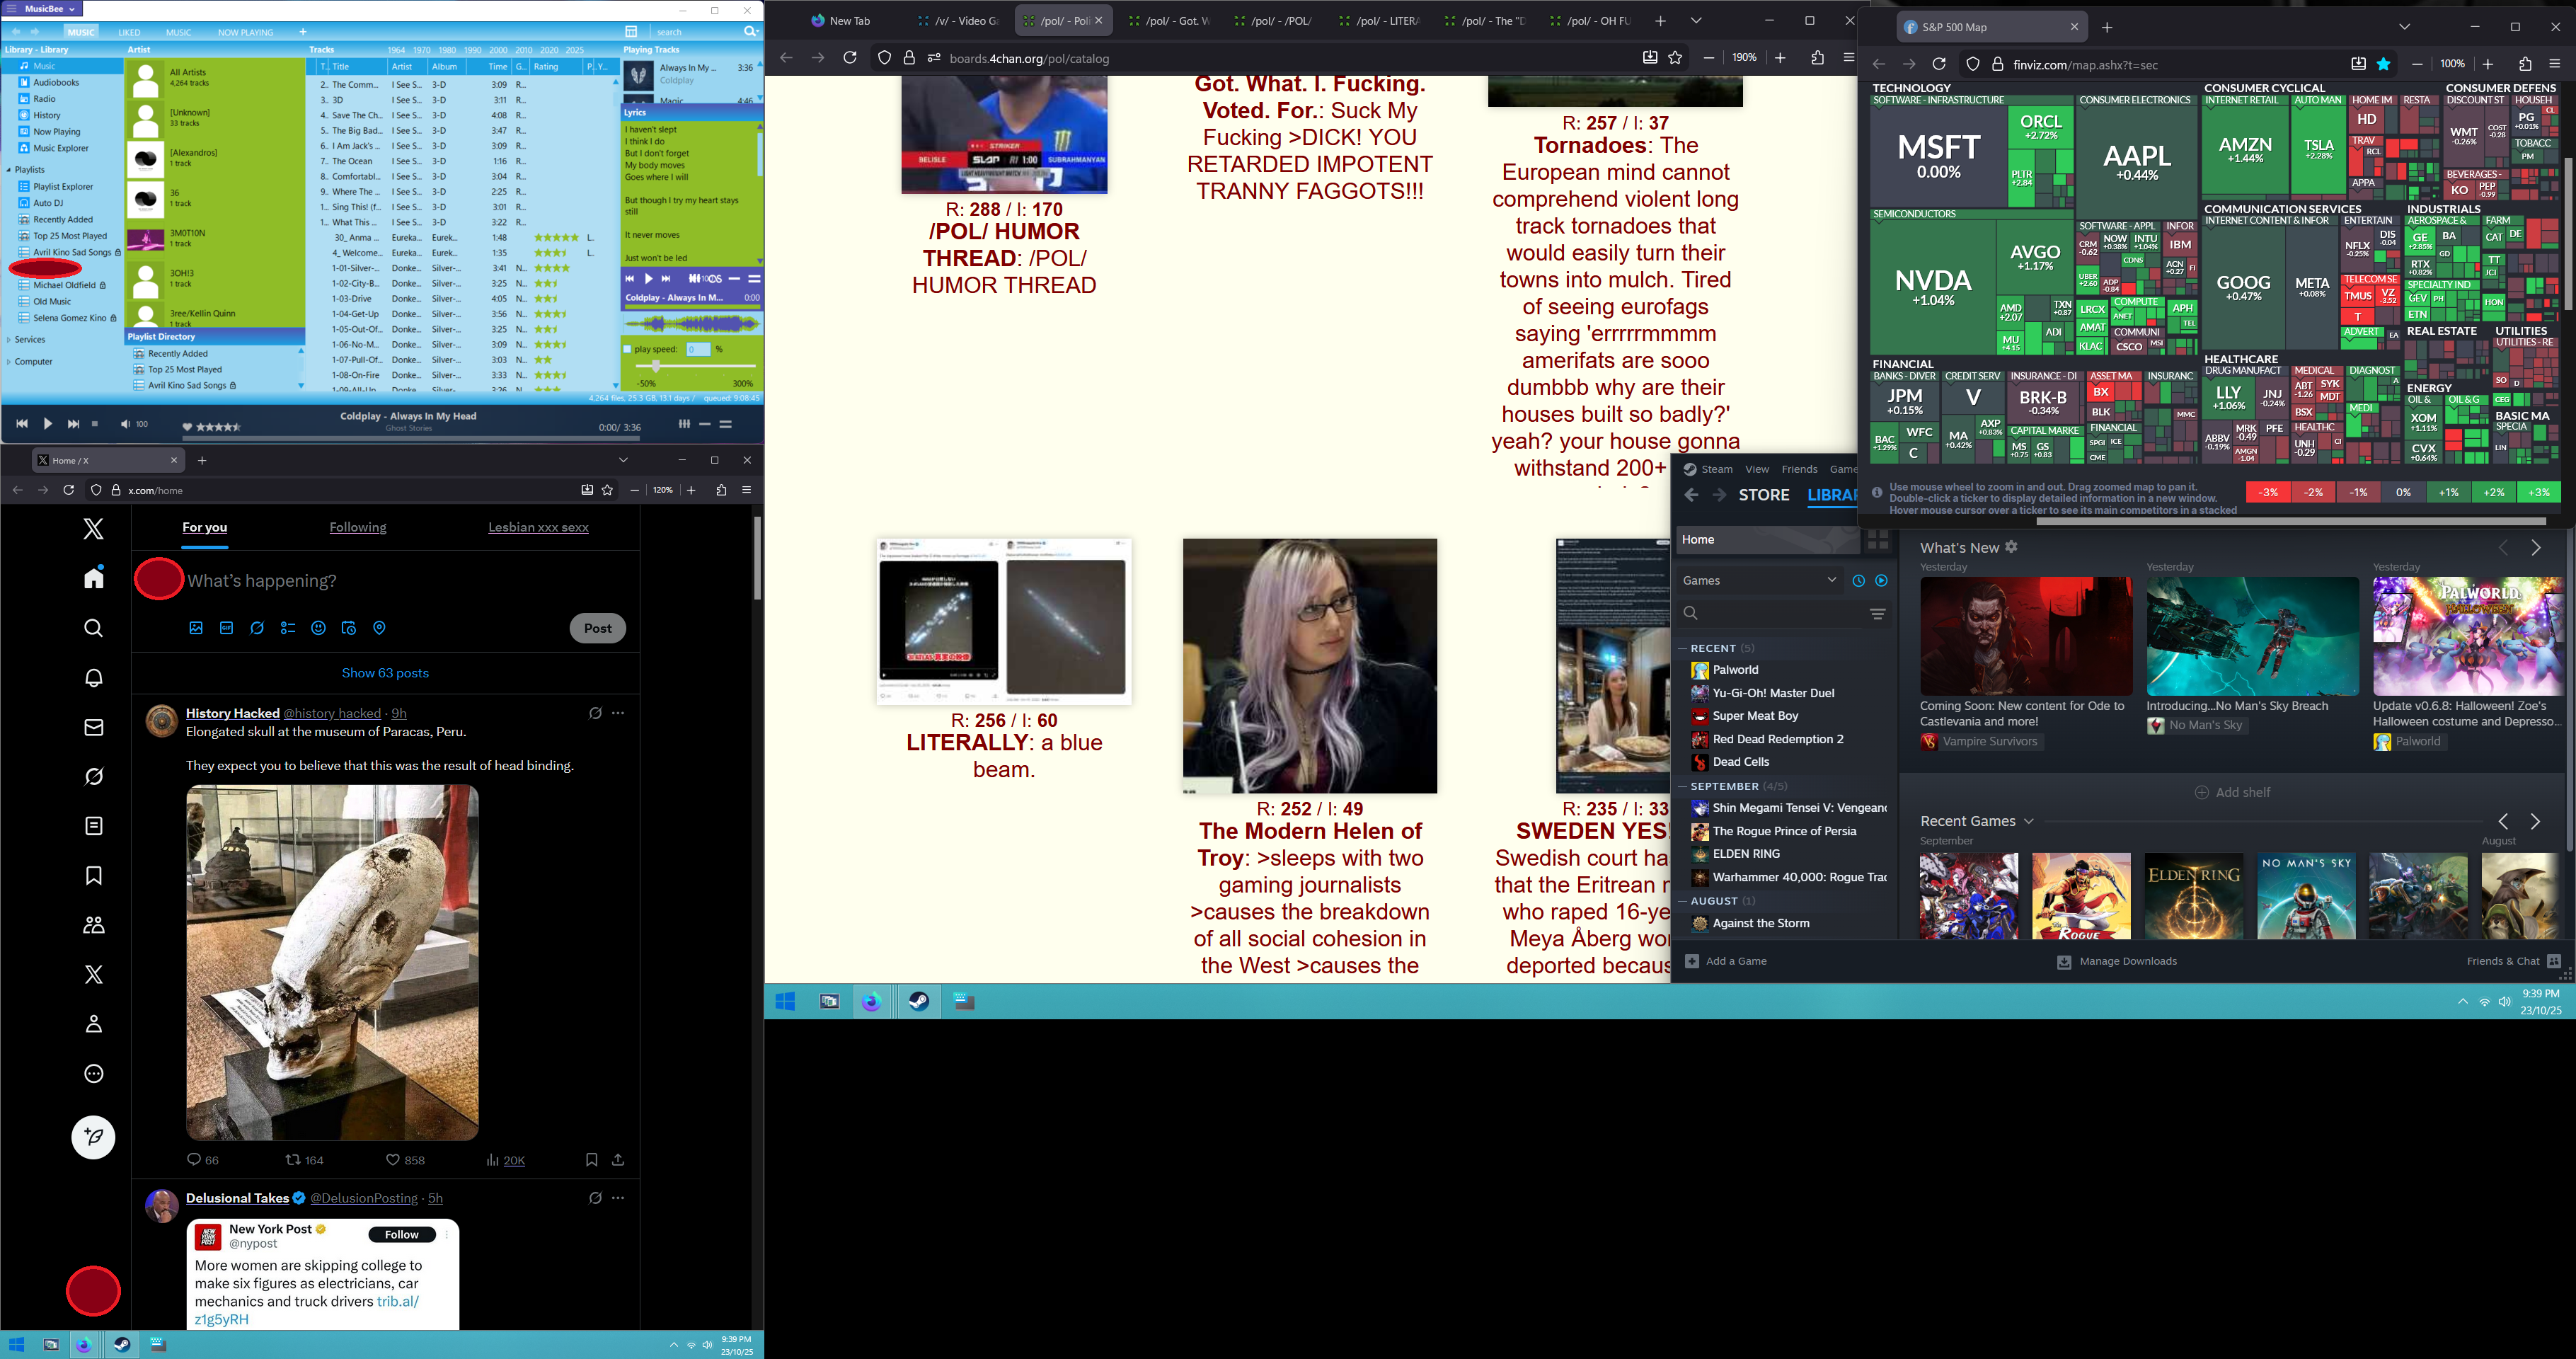The height and width of the screenshot is (1359, 2576).
Task: Open the NOW PLAYING tab in MusicBee
Action: 245,32
